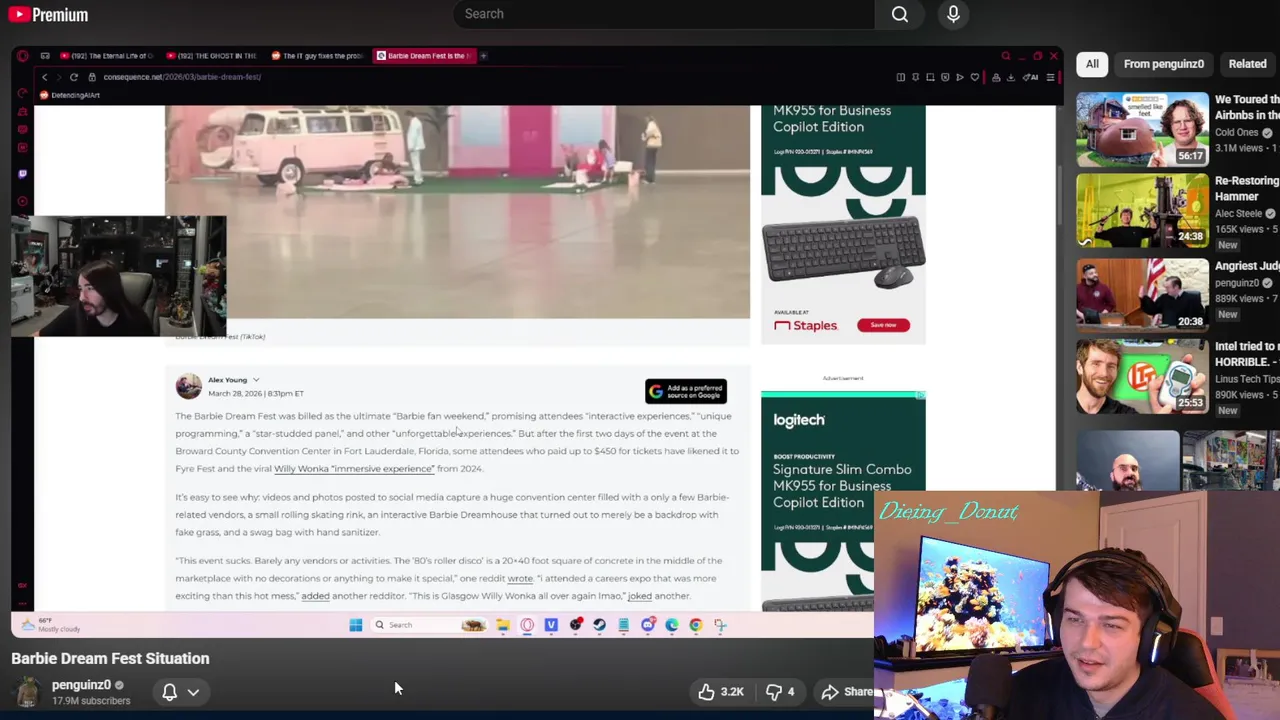1280x720 pixels.
Task: Open the 'Intel tried to' video title
Action: click(1247, 354)
